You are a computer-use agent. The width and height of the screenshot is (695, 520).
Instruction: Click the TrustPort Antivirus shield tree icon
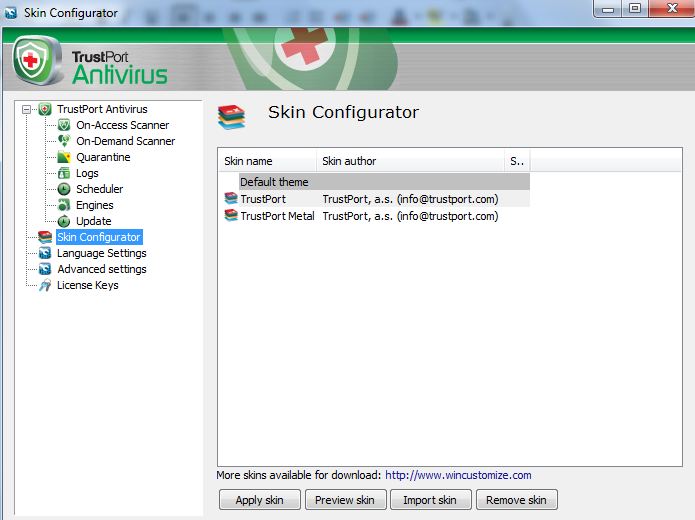coord(45,109)
